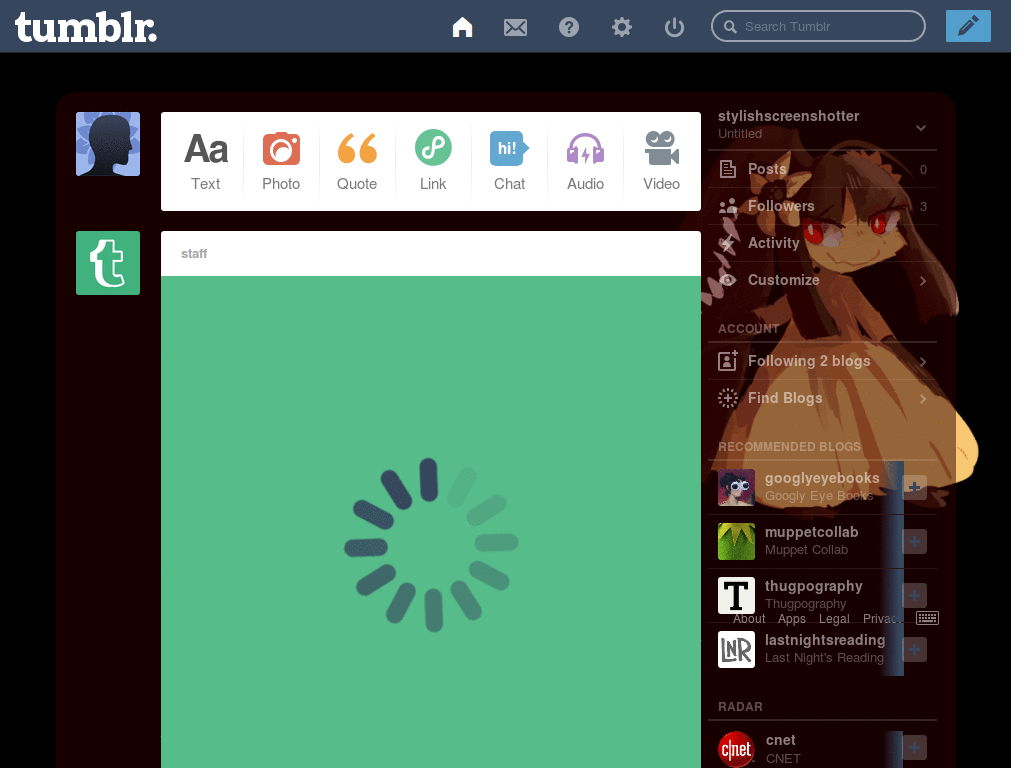Click the log out power icon

[x=674, y=27]
